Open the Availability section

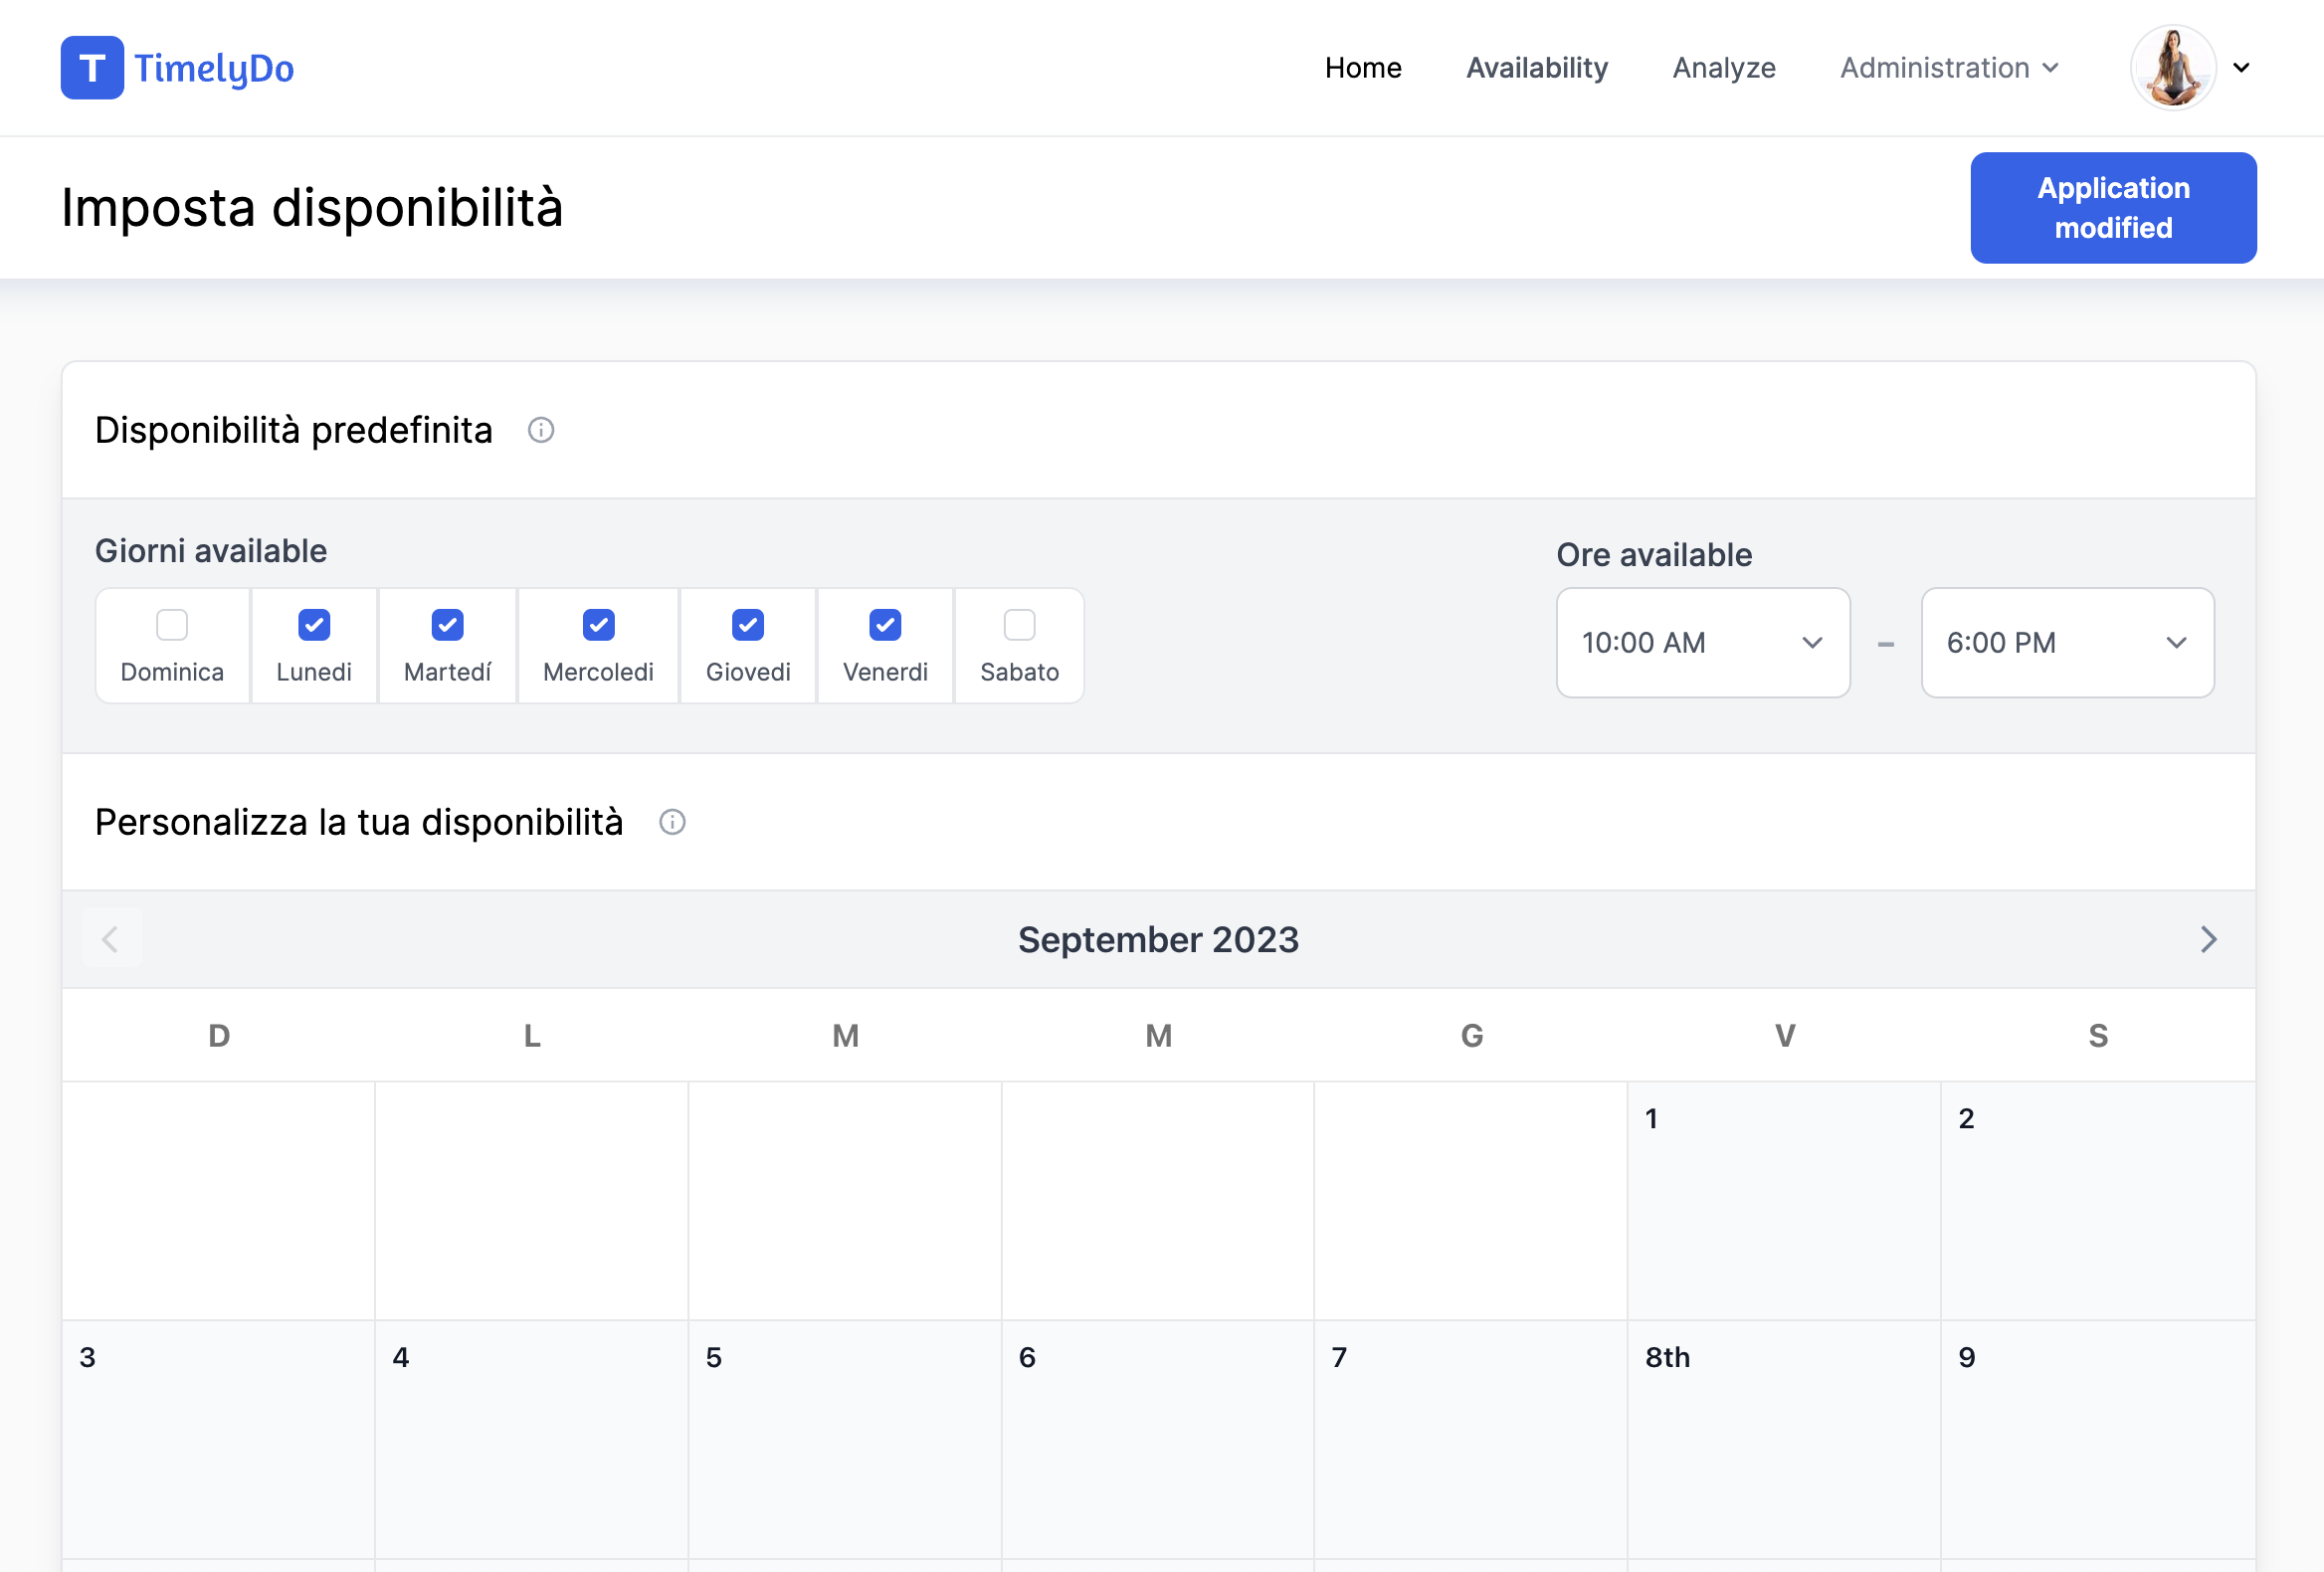point(1537,68)
